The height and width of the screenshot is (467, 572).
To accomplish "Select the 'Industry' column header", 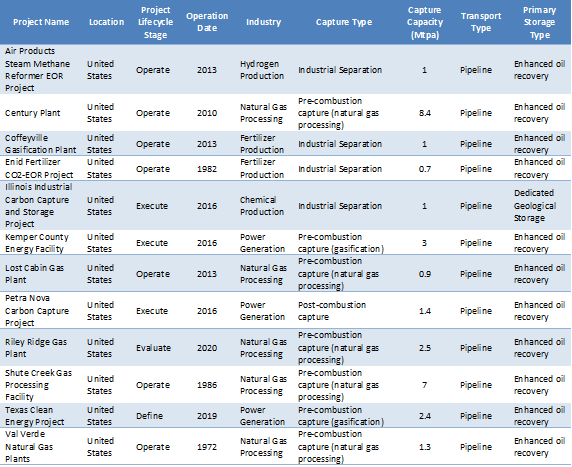I will (263, 22).
